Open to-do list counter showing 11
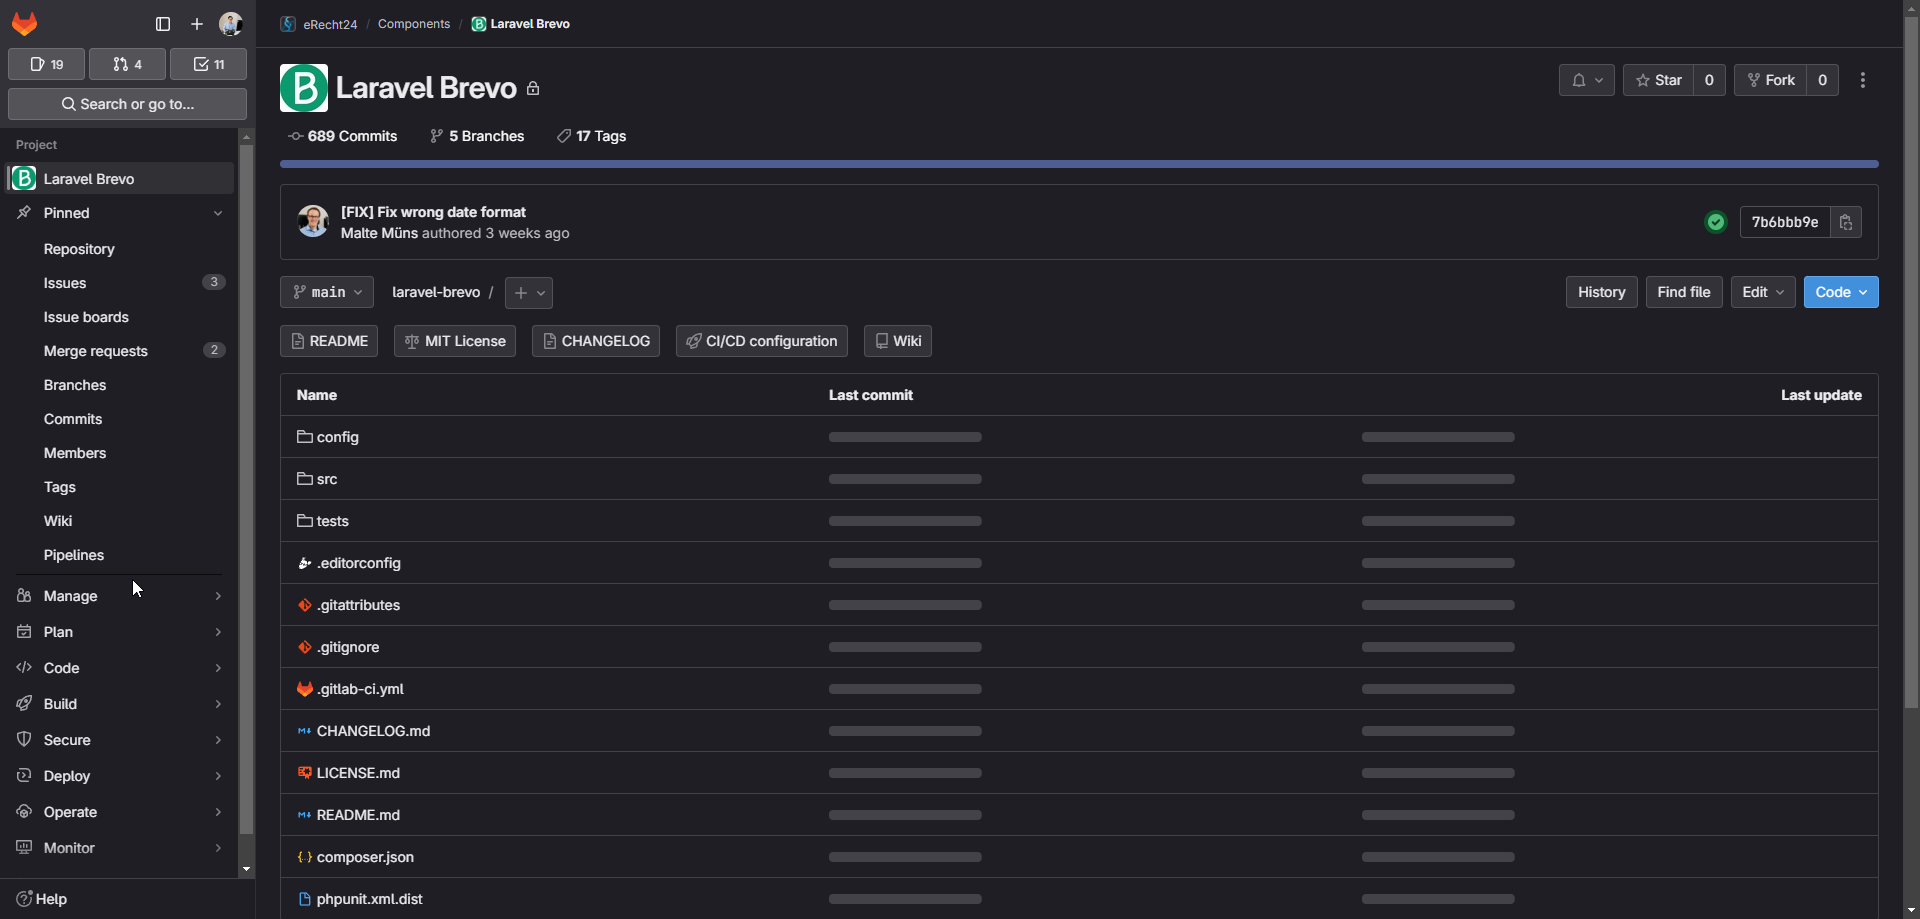 click(209, 64)
